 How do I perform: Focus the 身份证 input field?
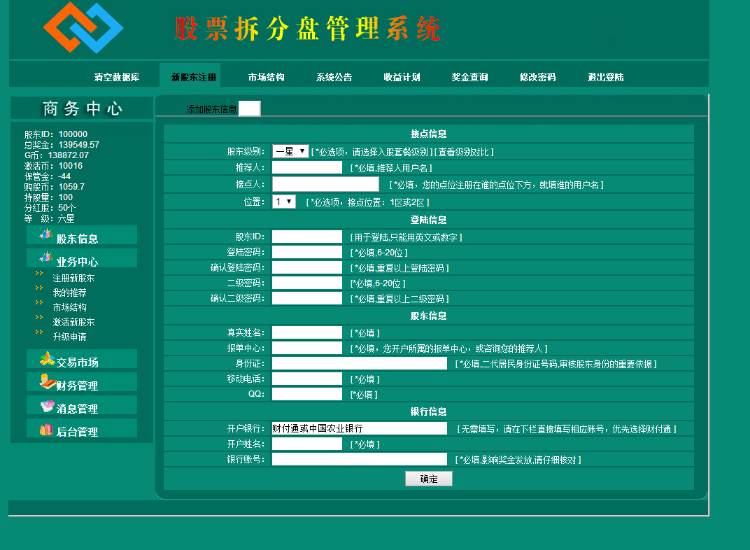[360, 363]
